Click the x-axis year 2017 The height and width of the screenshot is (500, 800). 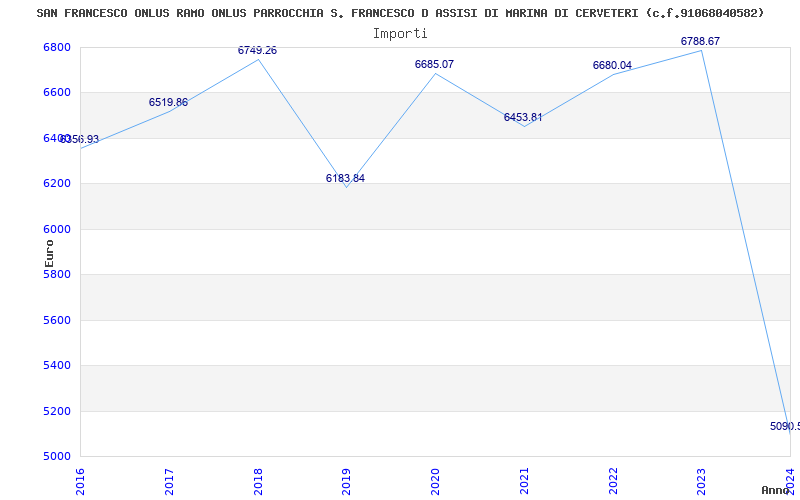click(x=169, y=481)
